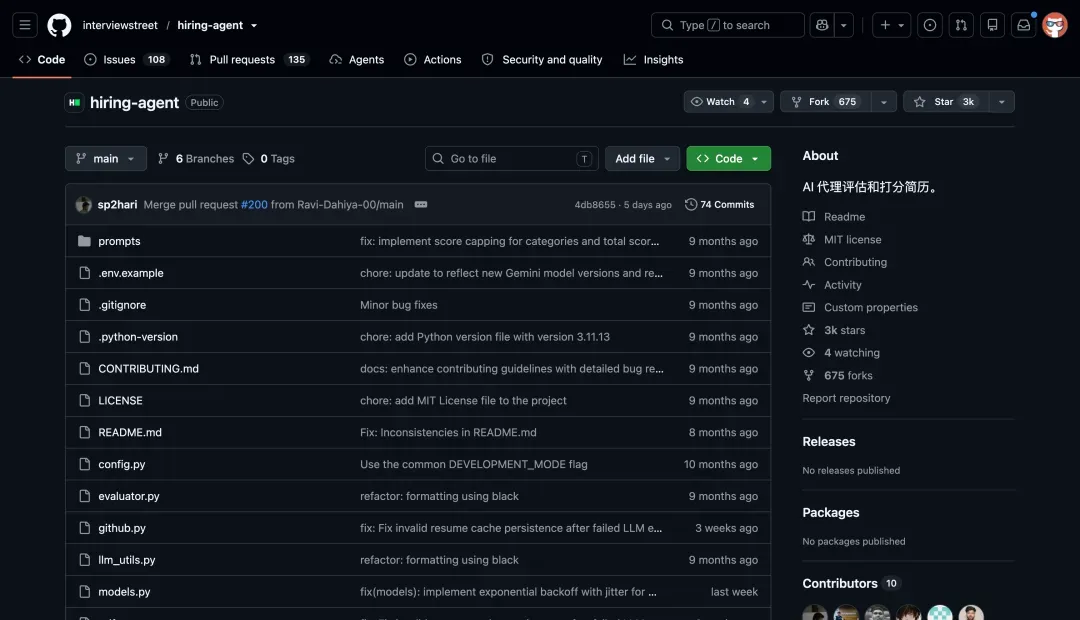Image resolution: width=1080 pixels, height=620 pixels.
Task: Open CONTRIBUTING.md file
Action: click(x=148, y=369)
